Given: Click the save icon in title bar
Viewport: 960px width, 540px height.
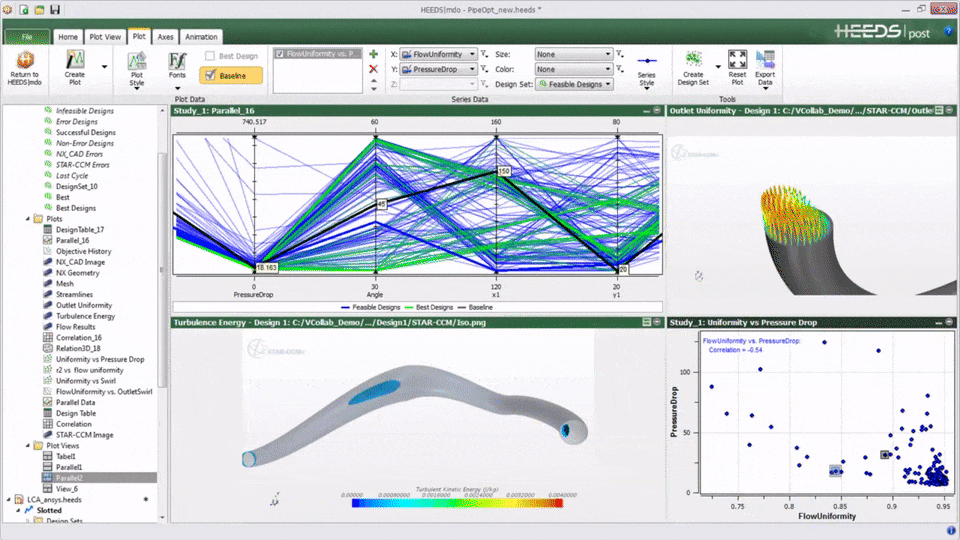Looking at the screenshot, I should coord(55,9).
